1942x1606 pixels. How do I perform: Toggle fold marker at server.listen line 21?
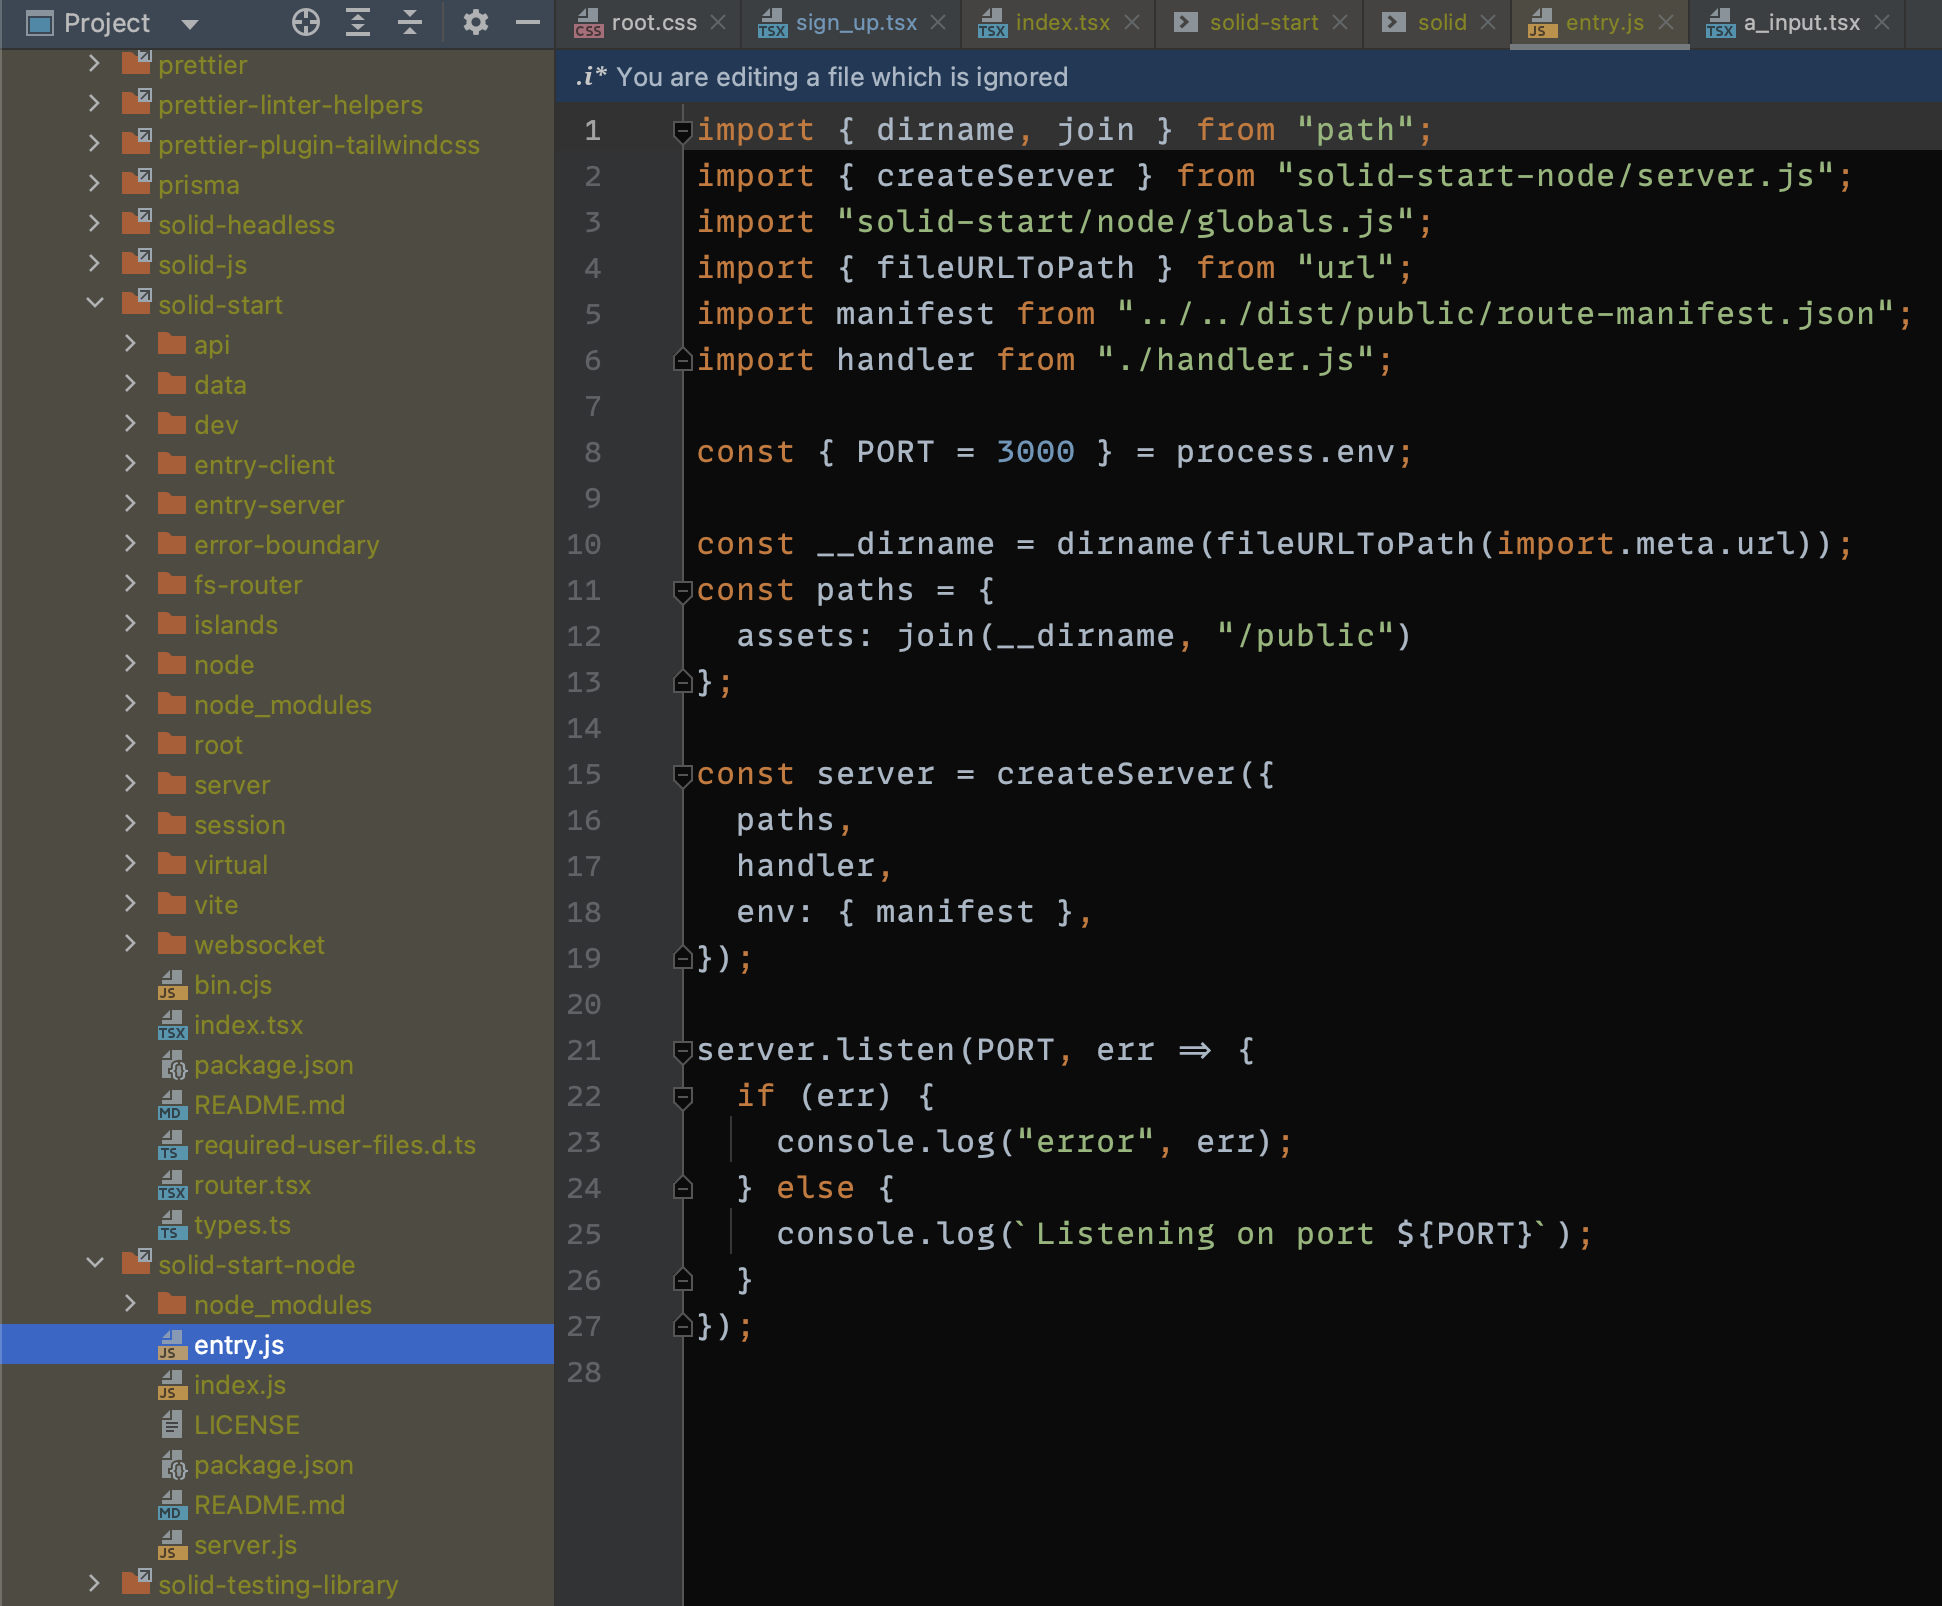pyautogui.click(x=683, y=1051)
